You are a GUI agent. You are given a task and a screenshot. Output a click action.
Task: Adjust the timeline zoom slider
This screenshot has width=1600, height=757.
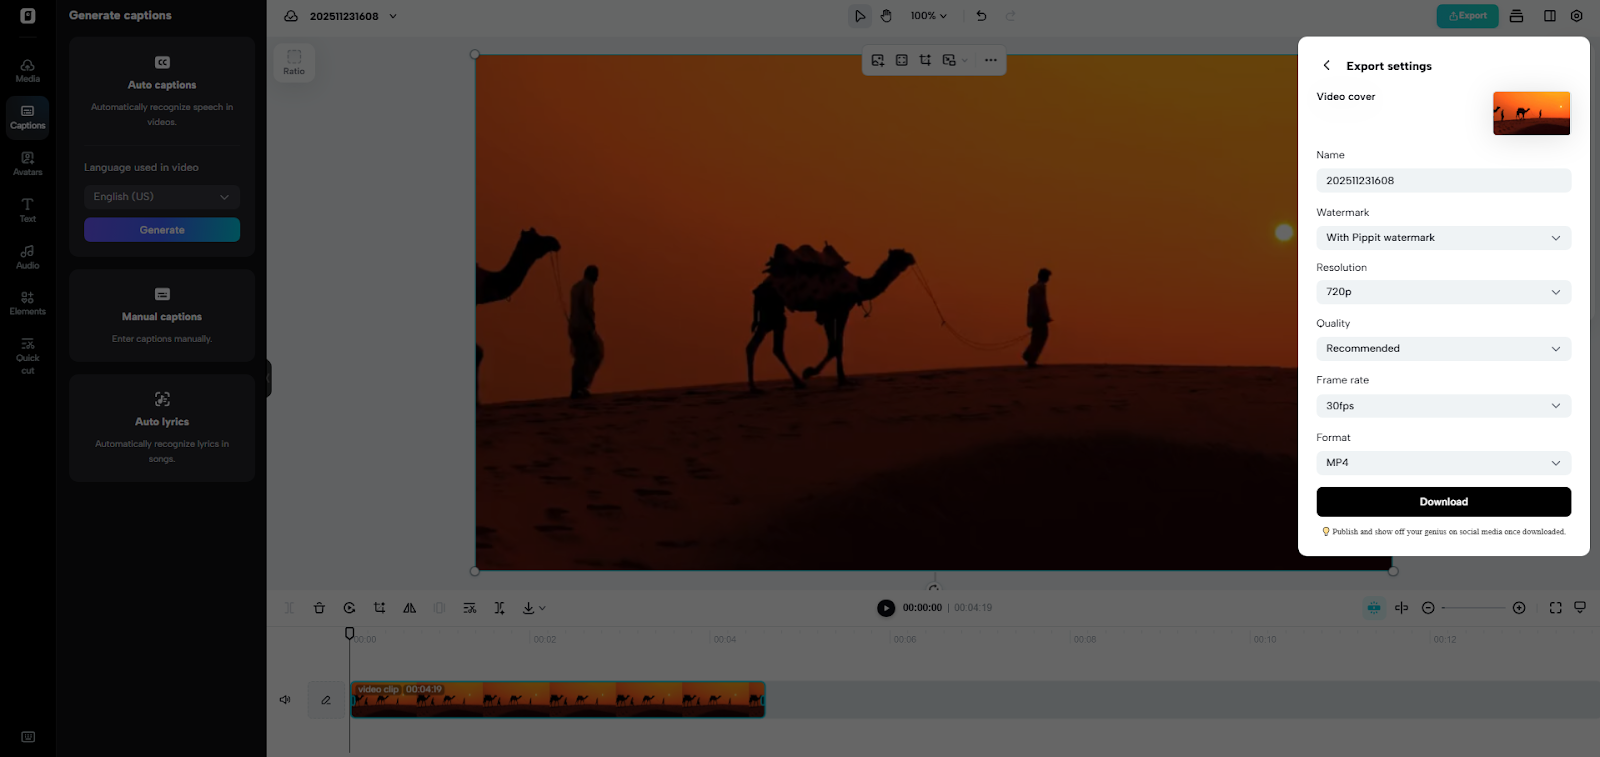tap(1473, 608)
